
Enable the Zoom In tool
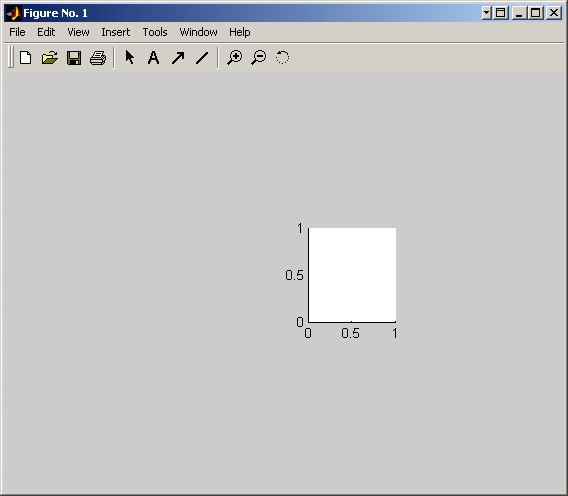click(x=235, y=58)
